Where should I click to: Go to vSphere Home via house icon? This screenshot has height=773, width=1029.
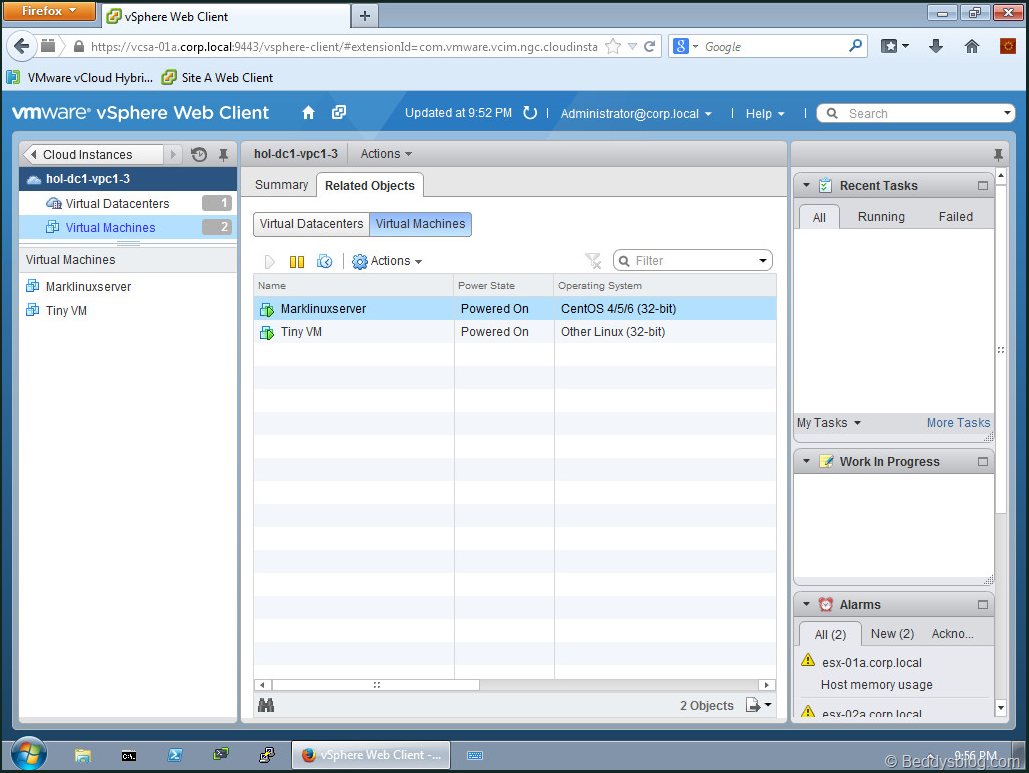(x=308, y=113)
